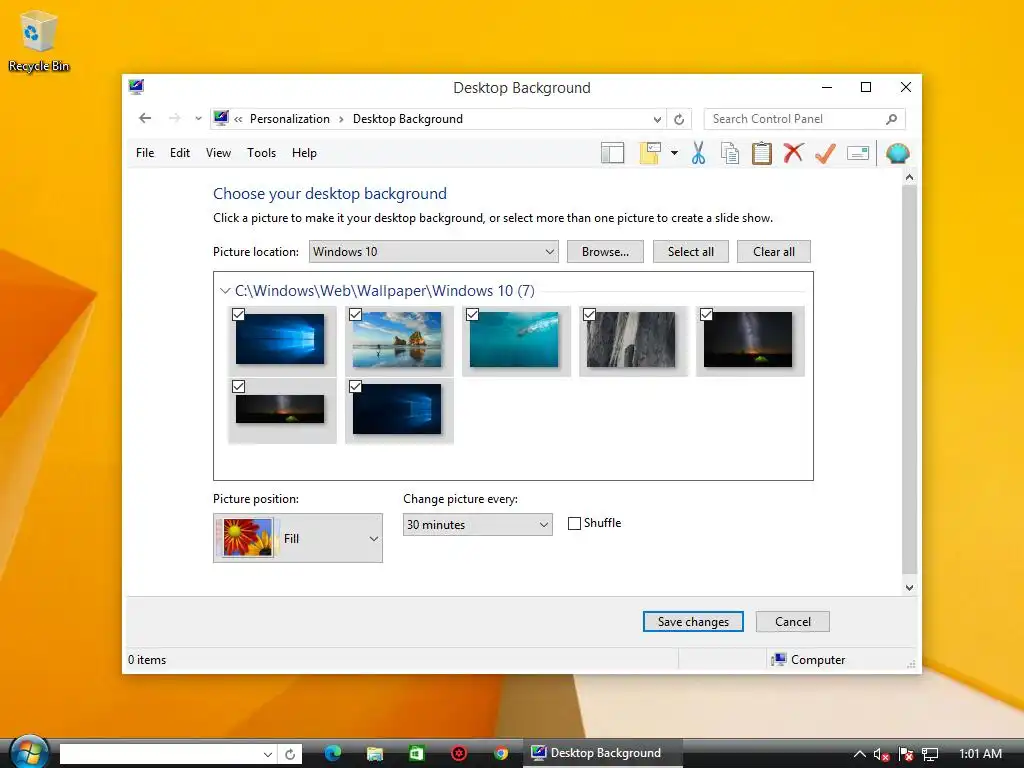Uncheck the wide night tent wallpaper checkbox

tap(238, 387)
